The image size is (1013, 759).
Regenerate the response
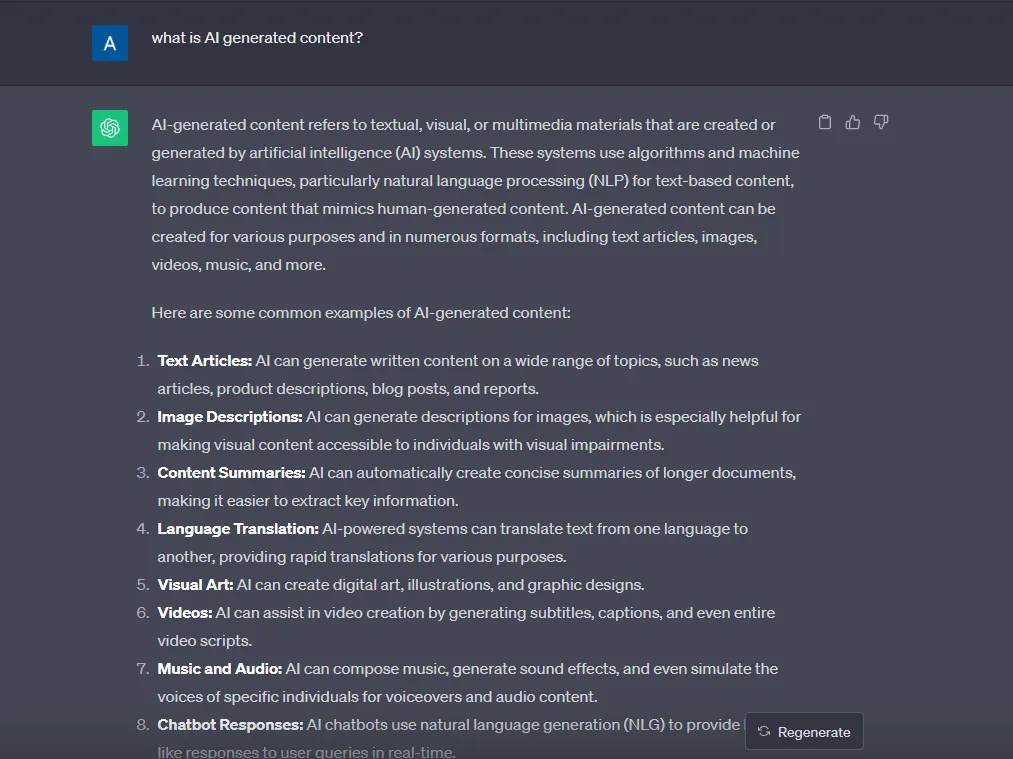click(x=804, y=731)
